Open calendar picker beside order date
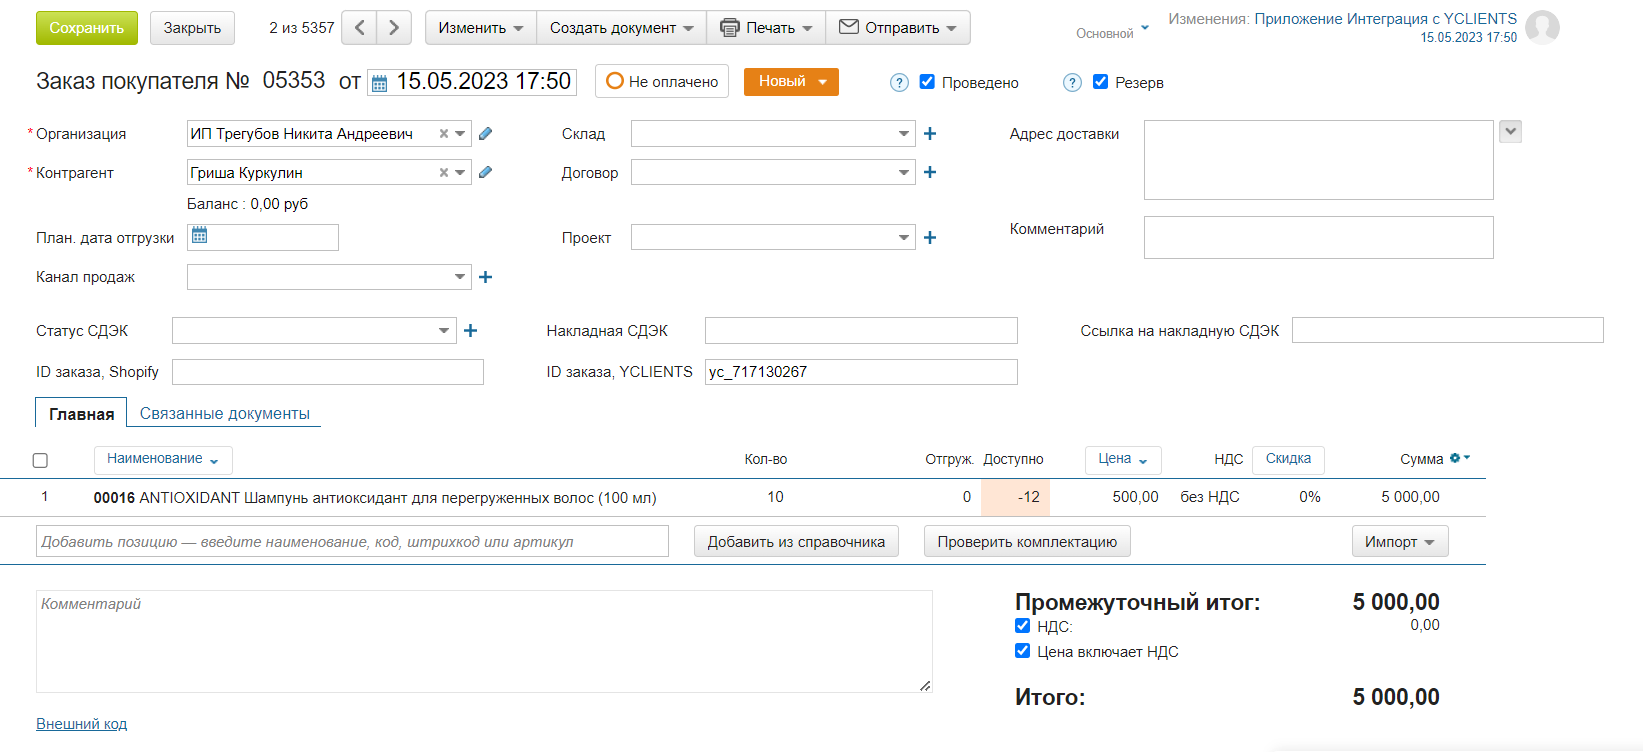 click(379, 83)
